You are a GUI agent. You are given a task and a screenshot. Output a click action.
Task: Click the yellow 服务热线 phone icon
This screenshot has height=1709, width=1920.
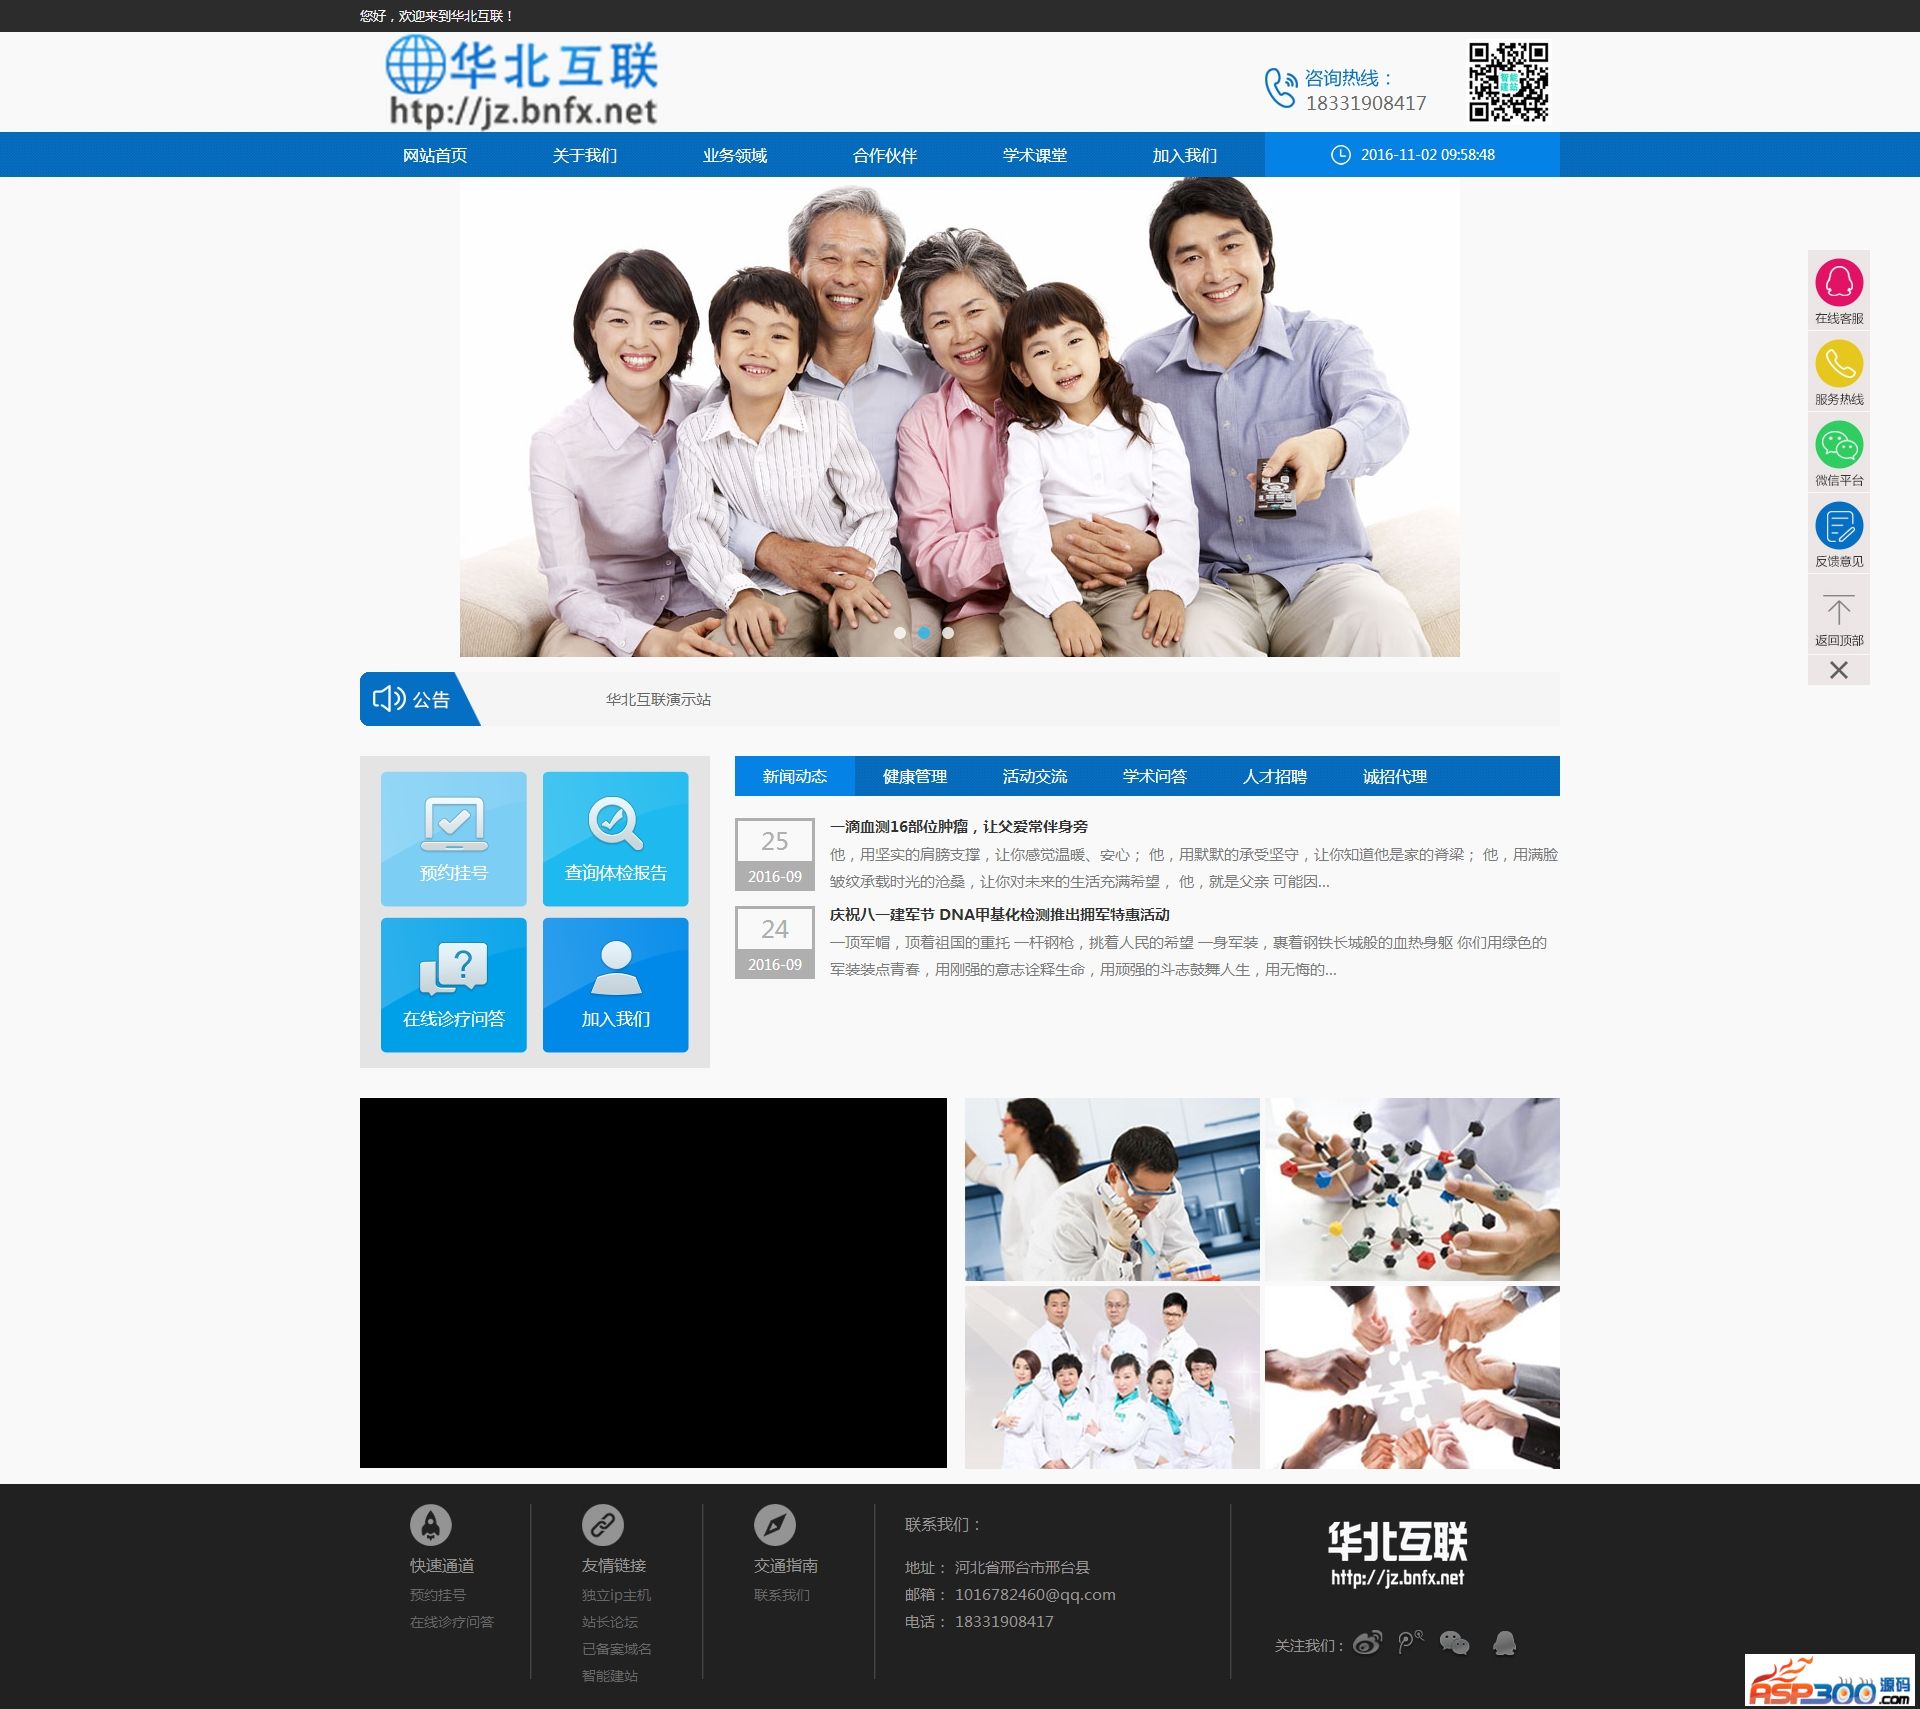1838,364
